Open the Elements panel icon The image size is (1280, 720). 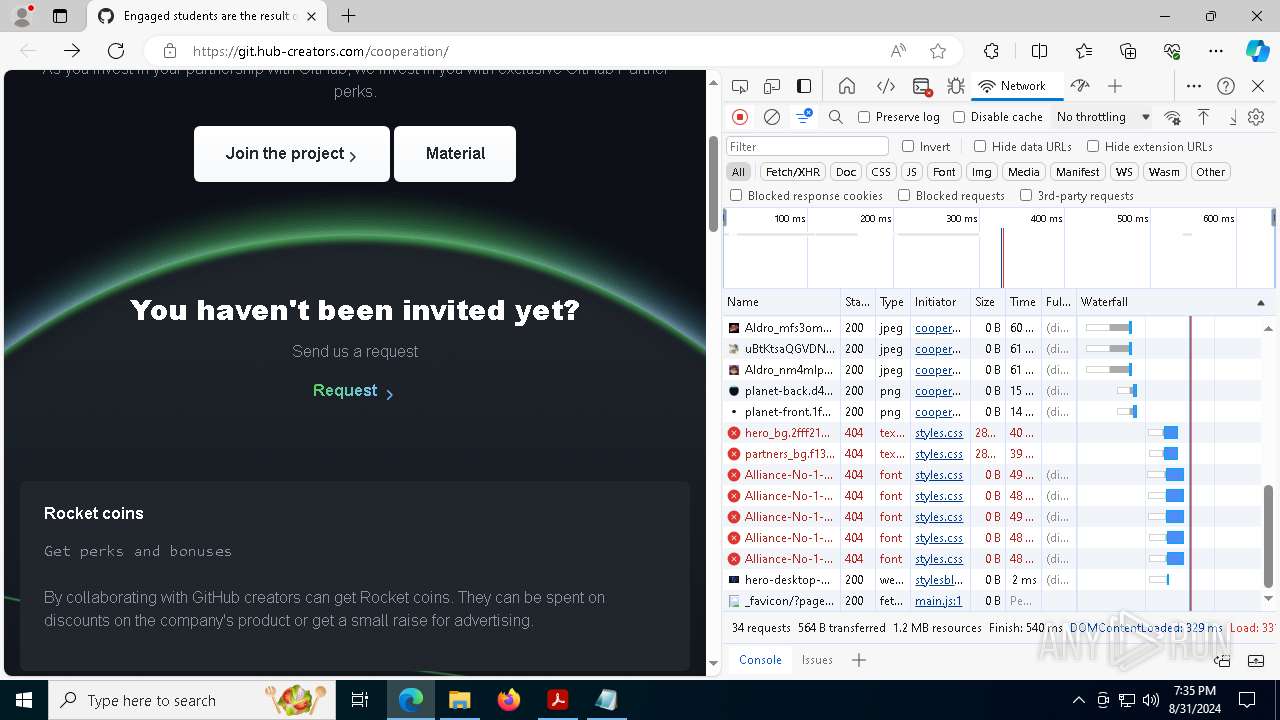point(885,86)
